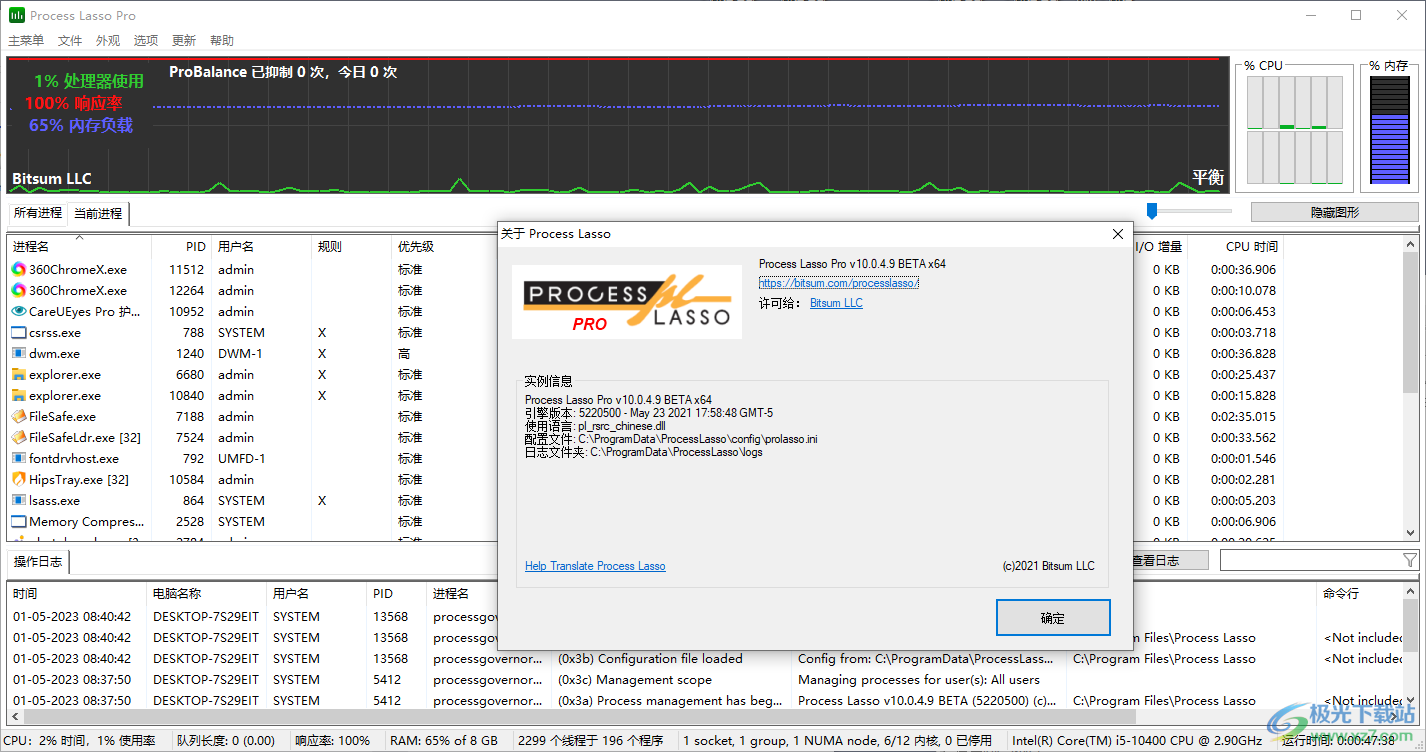Sort process list by CPU 时间 column
The image size is (1426, 752).
(1250, 246)
